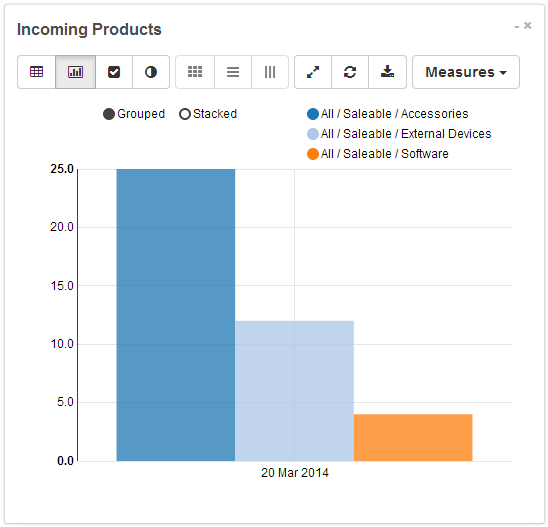Reload data with refresh icon

click(350, 72)
